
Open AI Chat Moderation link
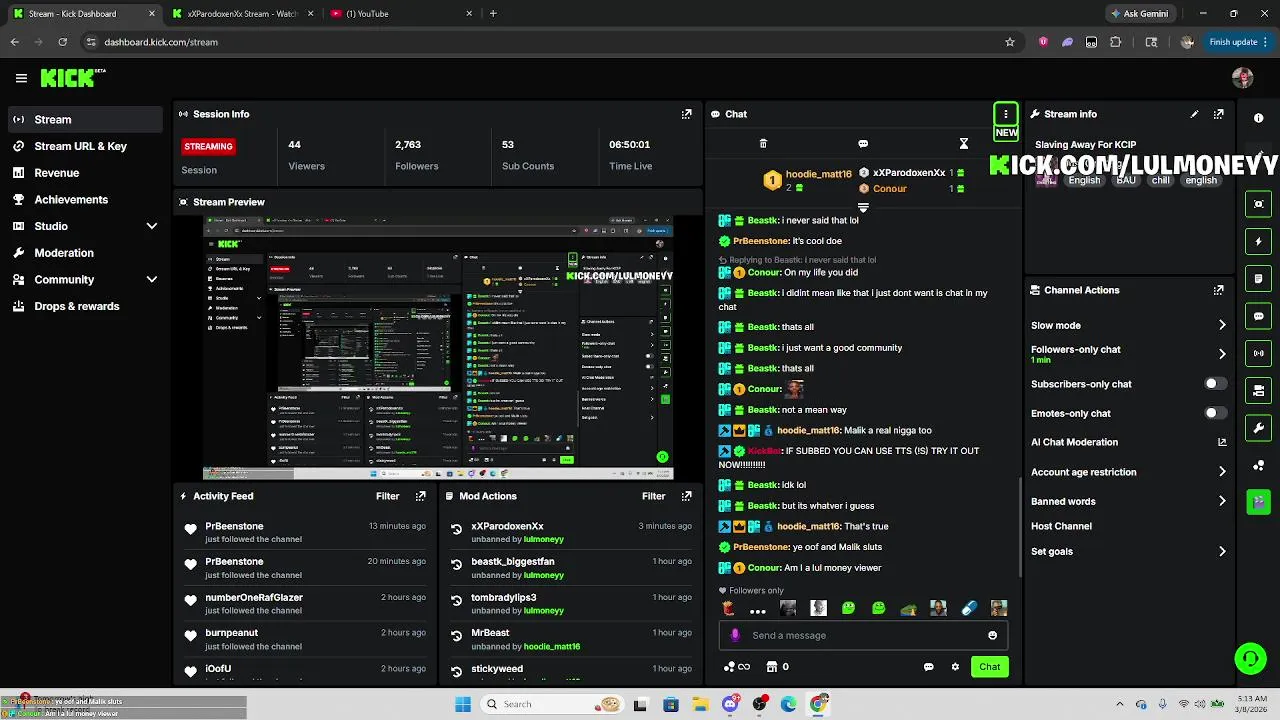1129,442
